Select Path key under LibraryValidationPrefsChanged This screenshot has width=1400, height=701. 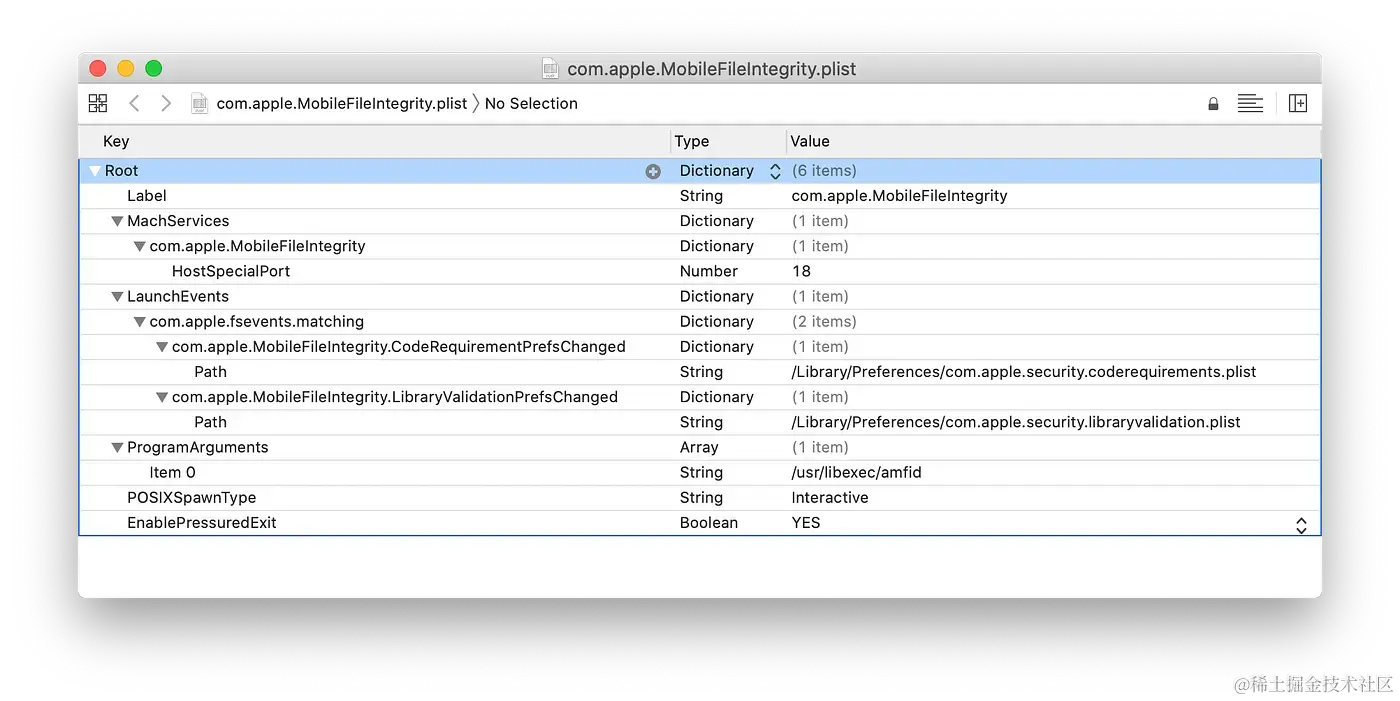(211, 422)
